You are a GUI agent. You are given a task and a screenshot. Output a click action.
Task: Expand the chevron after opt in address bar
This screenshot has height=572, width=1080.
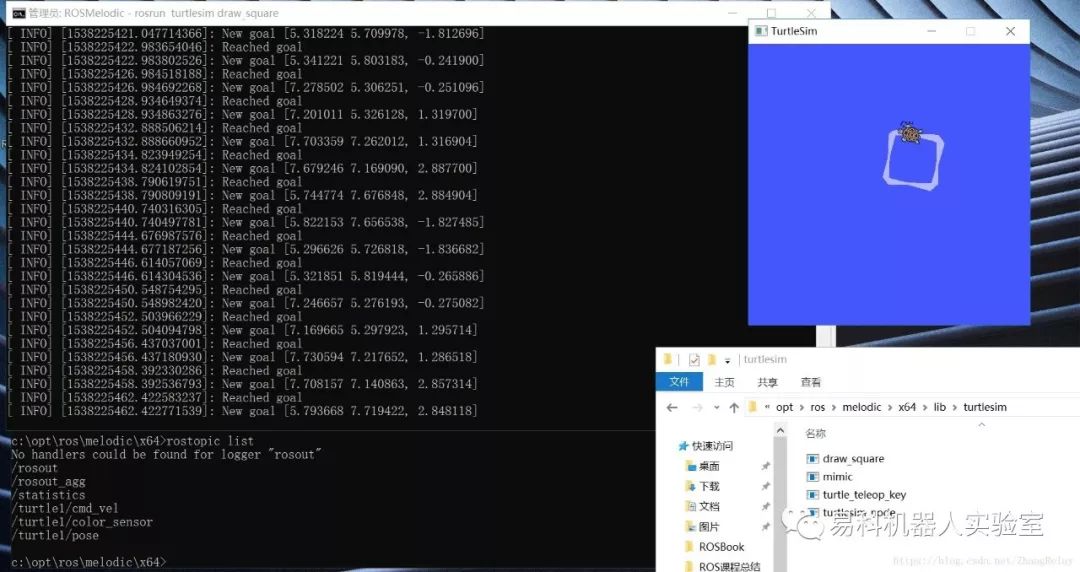coord(801,407)
